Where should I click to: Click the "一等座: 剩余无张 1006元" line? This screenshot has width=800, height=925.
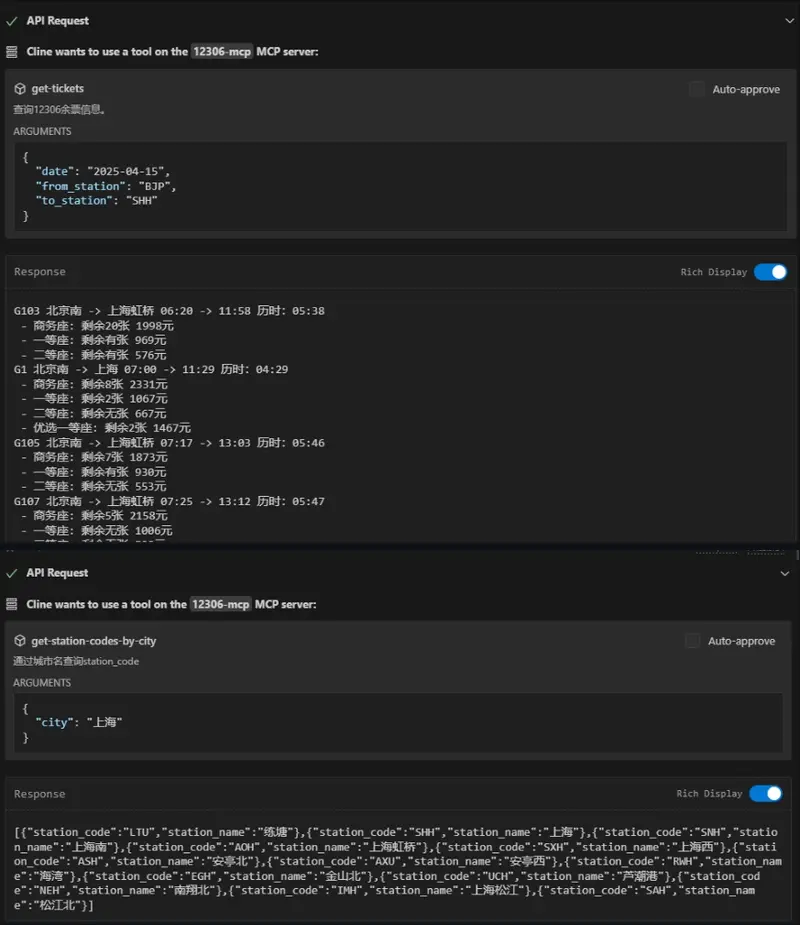click(x=97, y=530)
